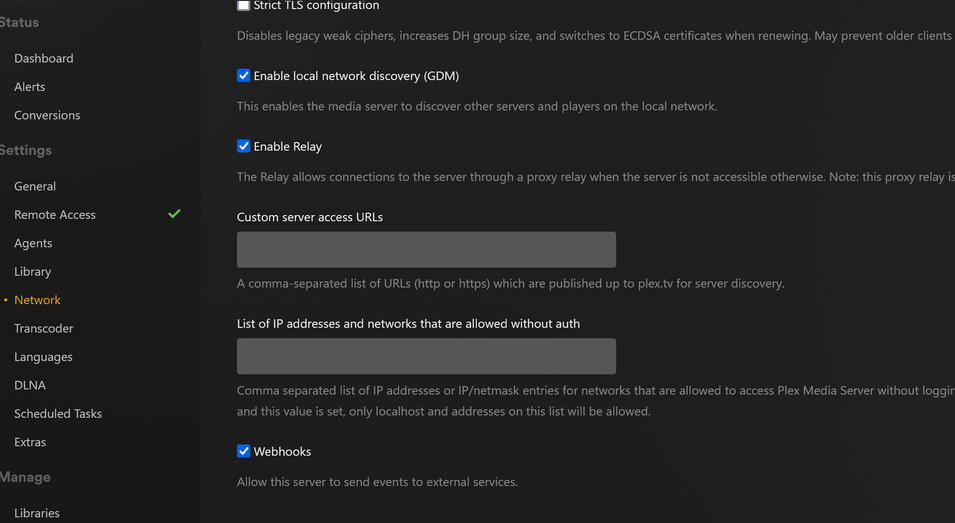Focus the allowed IP addresses without auth field

click(426, 356)
